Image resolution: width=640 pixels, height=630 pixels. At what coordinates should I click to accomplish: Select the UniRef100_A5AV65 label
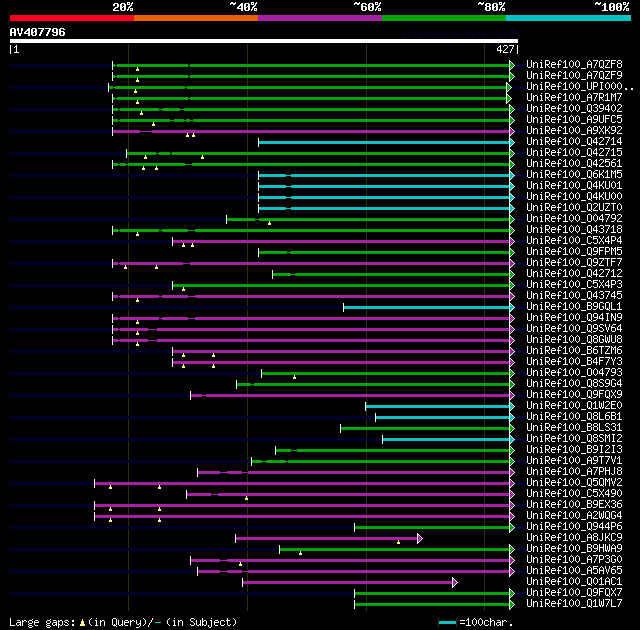[574, 571]
